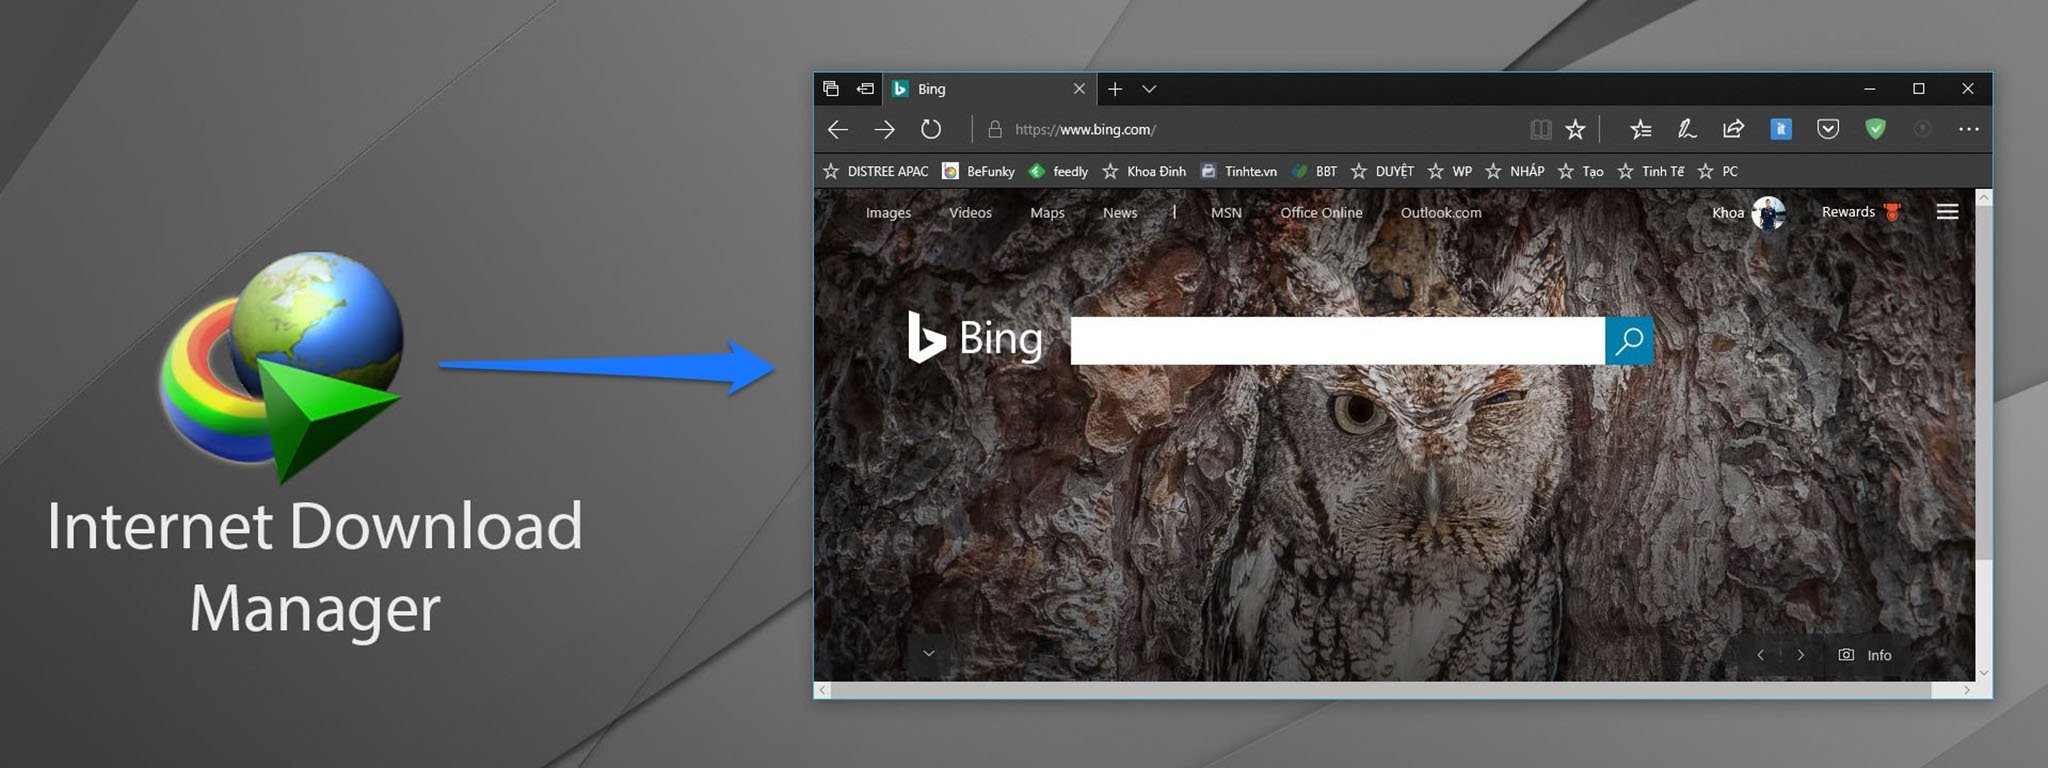Open Reading view book icon
This screenshot has height=768, width=2048.
point(1541,129)
